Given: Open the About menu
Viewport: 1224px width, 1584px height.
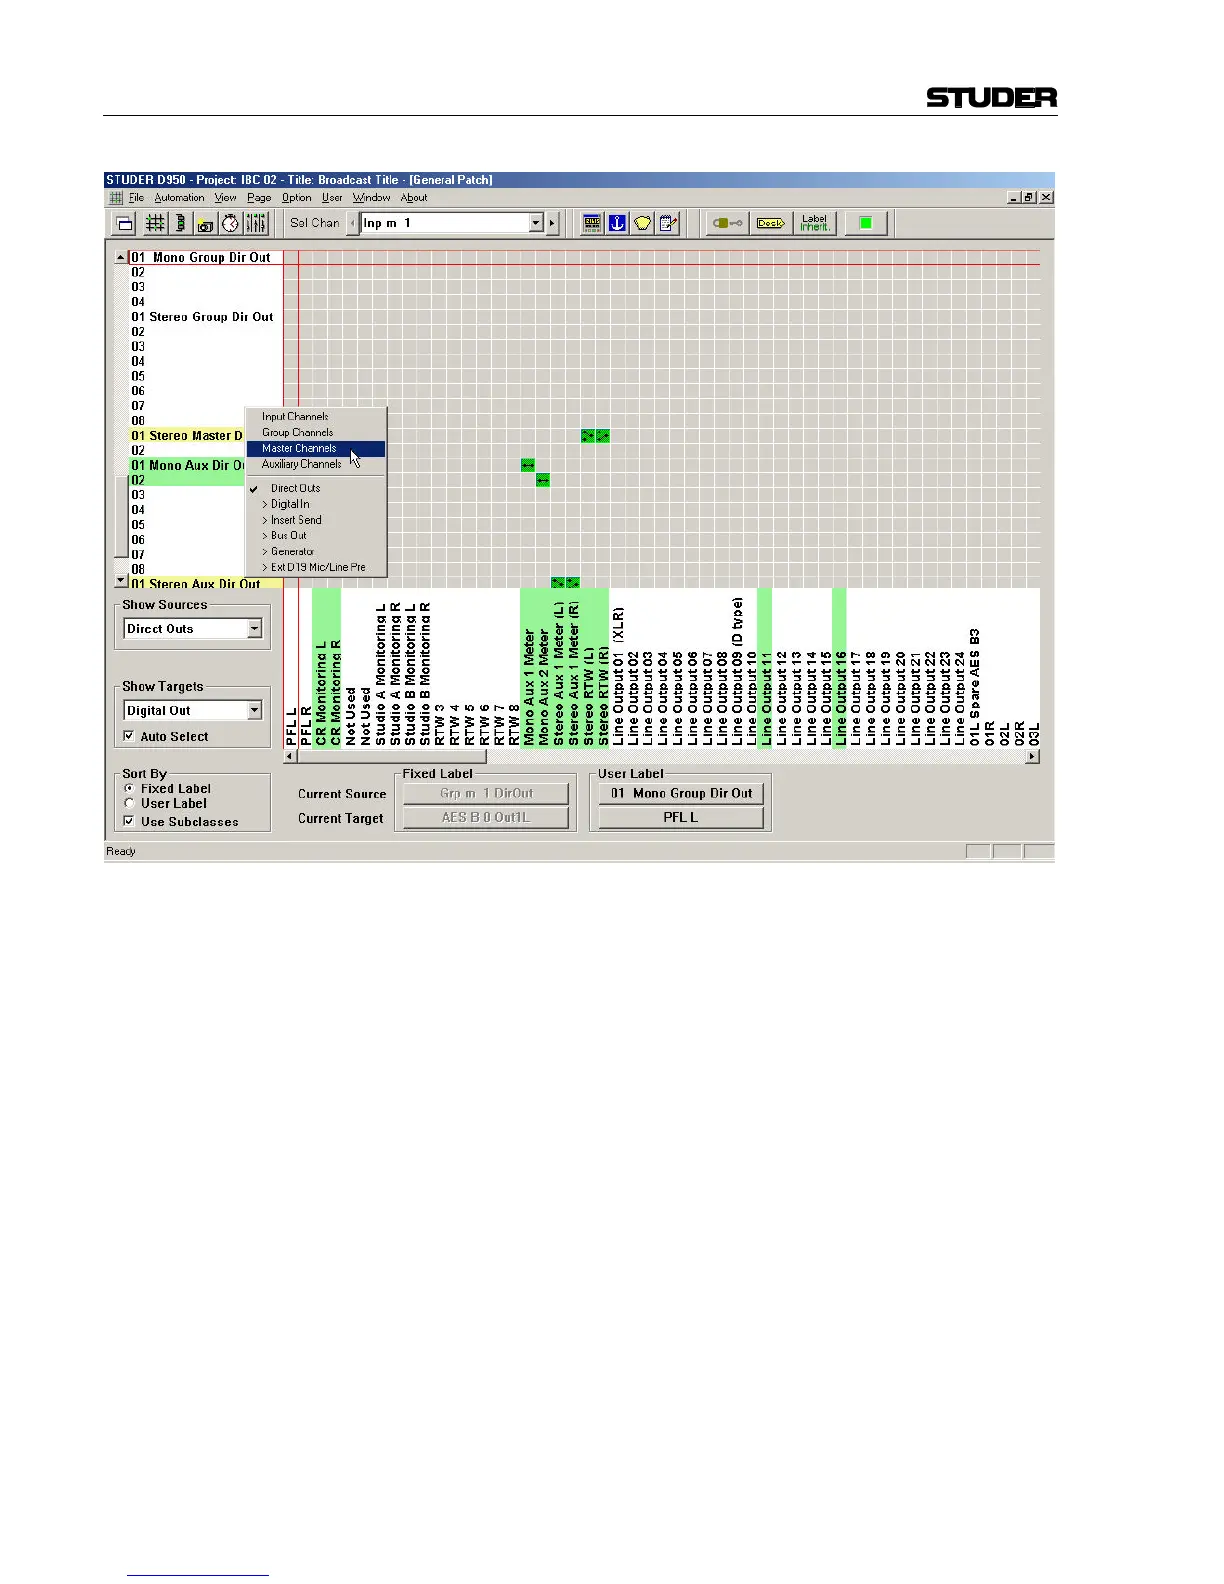Looking at the screenshot, I should (x=414, y=198).
